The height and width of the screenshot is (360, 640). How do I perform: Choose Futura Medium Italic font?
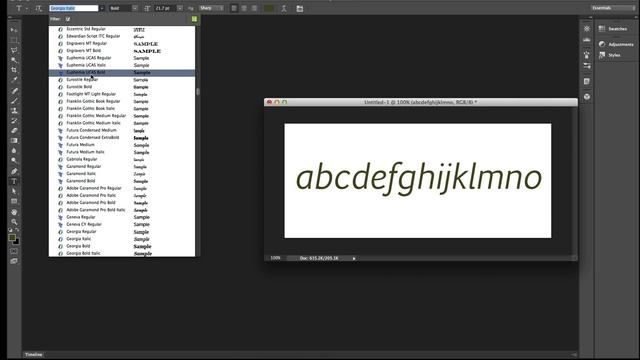click(122, 152)
